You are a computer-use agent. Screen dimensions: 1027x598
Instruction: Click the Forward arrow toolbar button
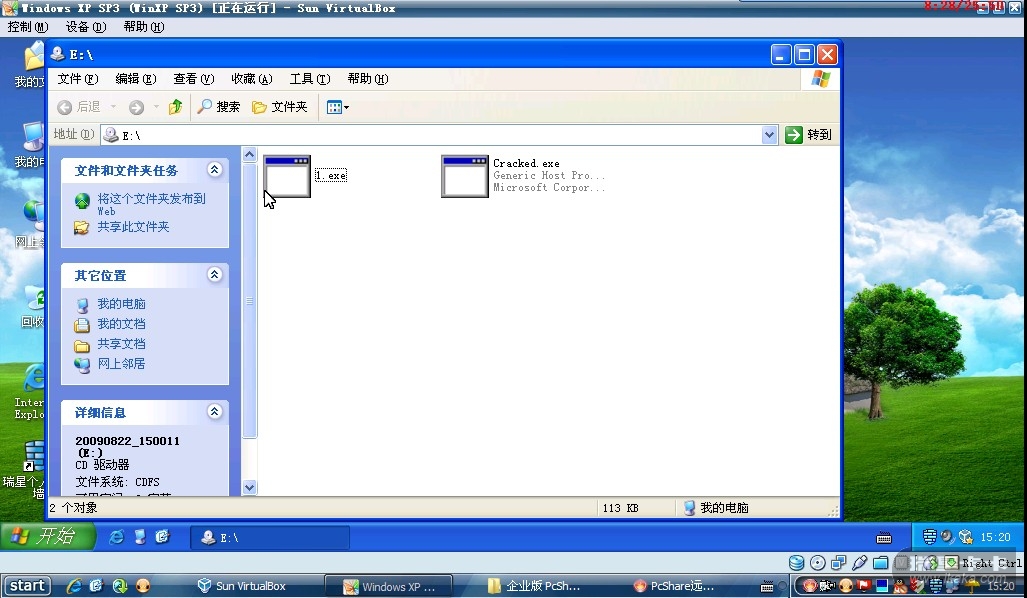coord(136,107)
